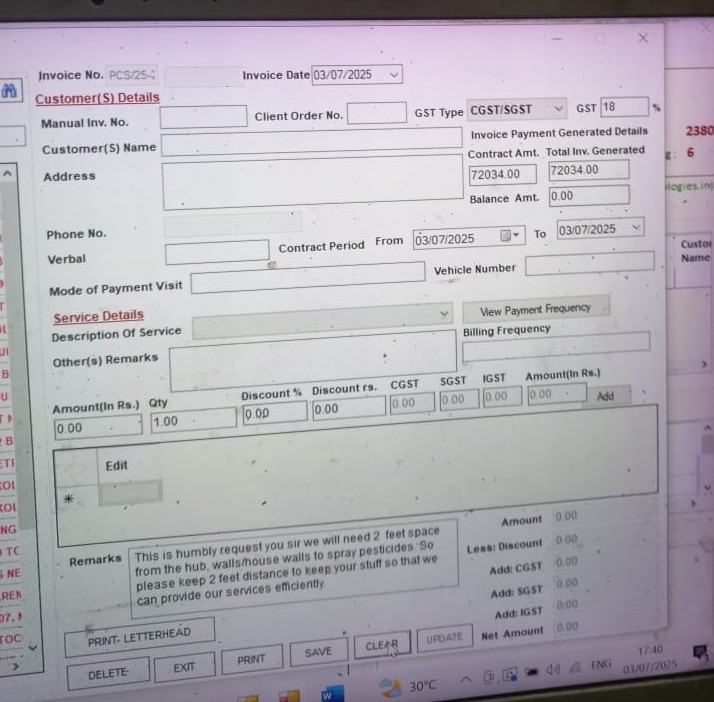
Task: Click the left Amount(In Rs.) field beside Qty
Action: (x=98, y=427)
